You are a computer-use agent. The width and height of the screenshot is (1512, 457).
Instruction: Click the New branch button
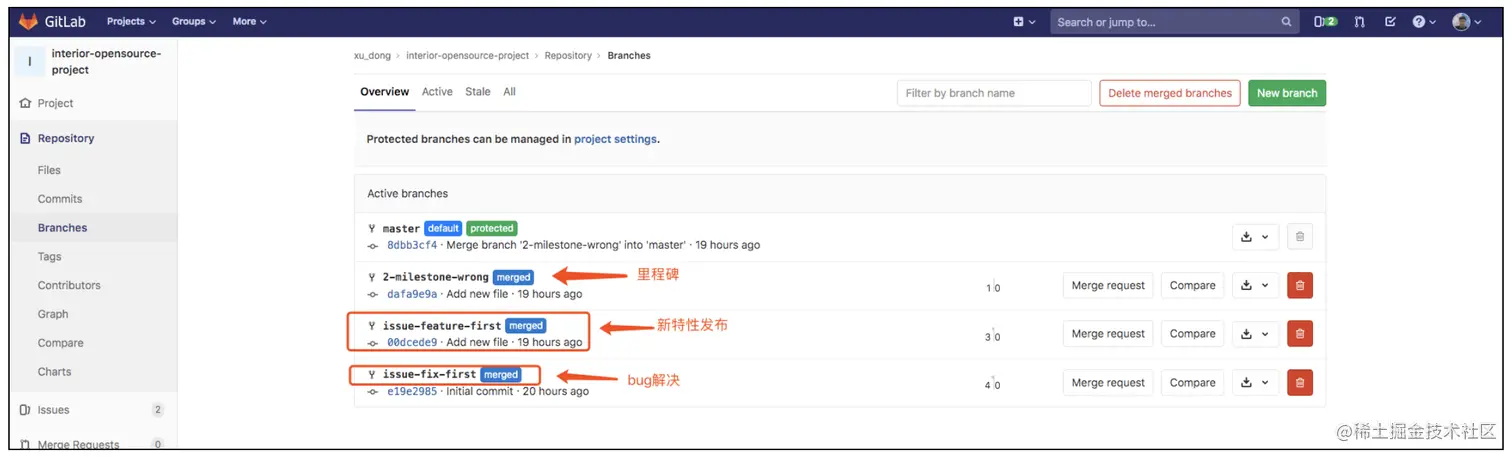click(1287, 93)
